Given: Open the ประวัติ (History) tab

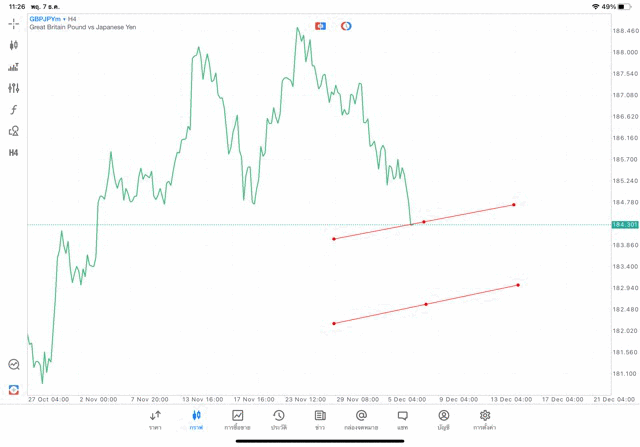Looking at the screenshot, I should click(x=279, y=419).
